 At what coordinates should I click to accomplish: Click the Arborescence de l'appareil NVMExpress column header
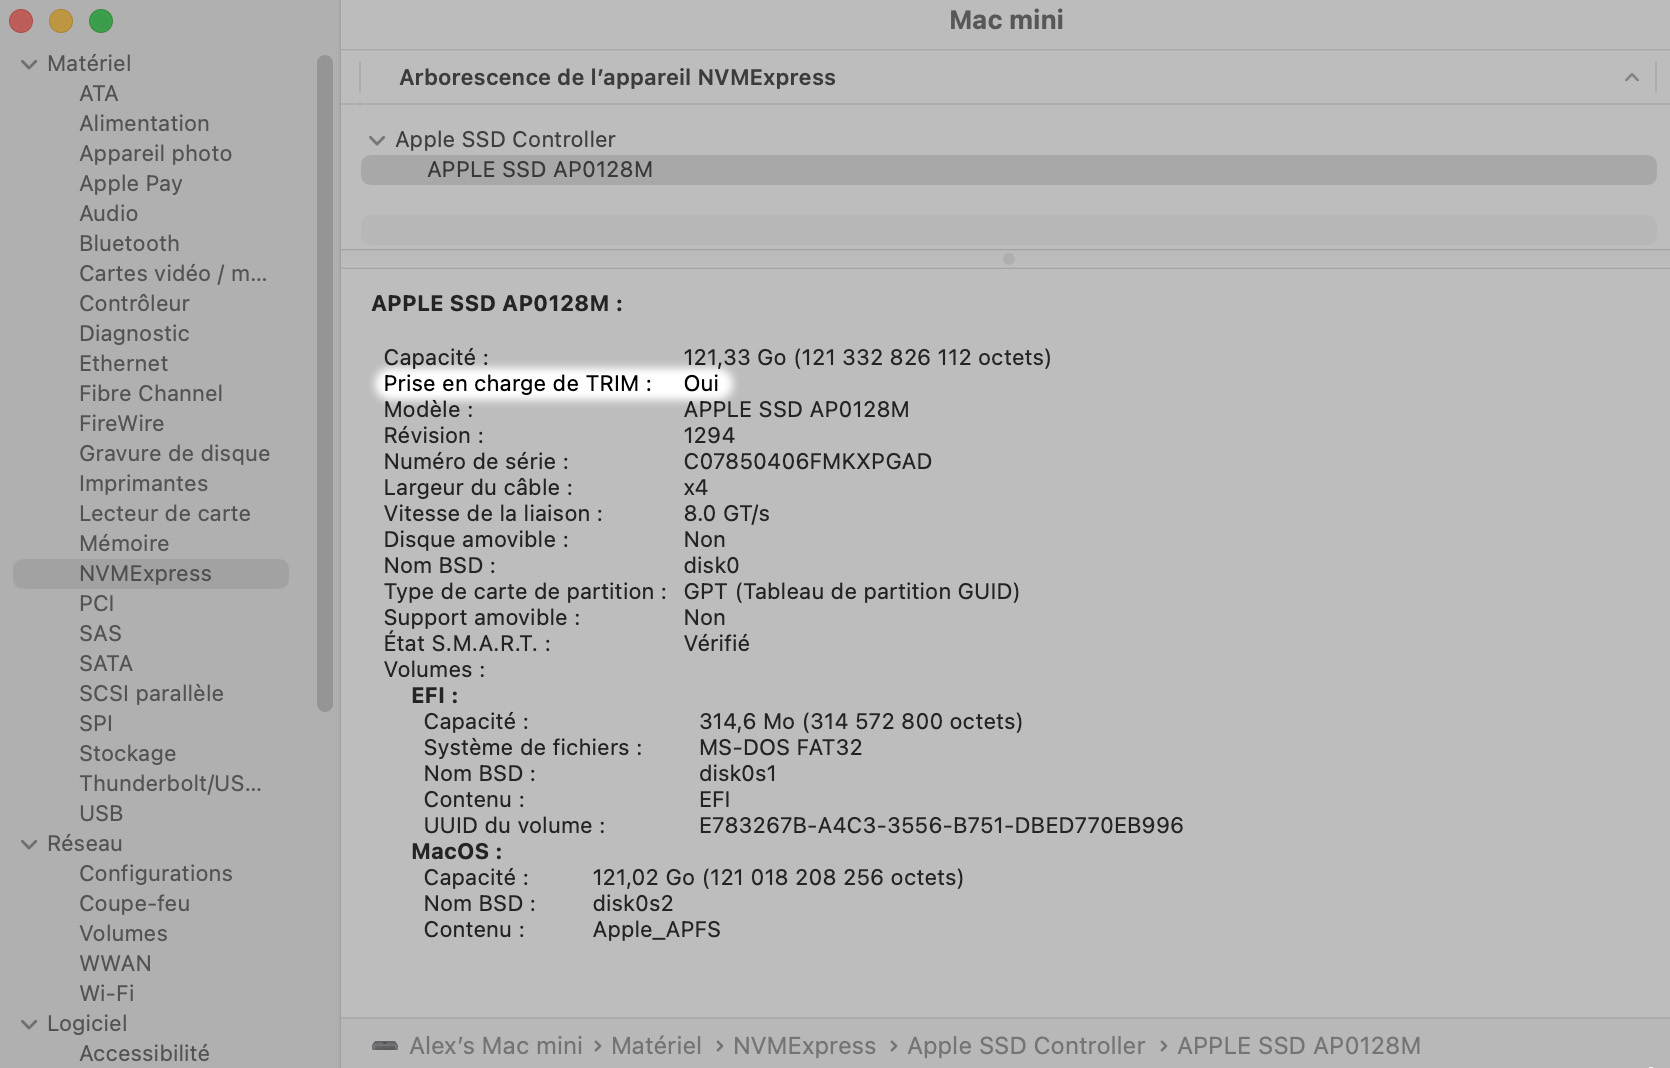coord(617,77)
